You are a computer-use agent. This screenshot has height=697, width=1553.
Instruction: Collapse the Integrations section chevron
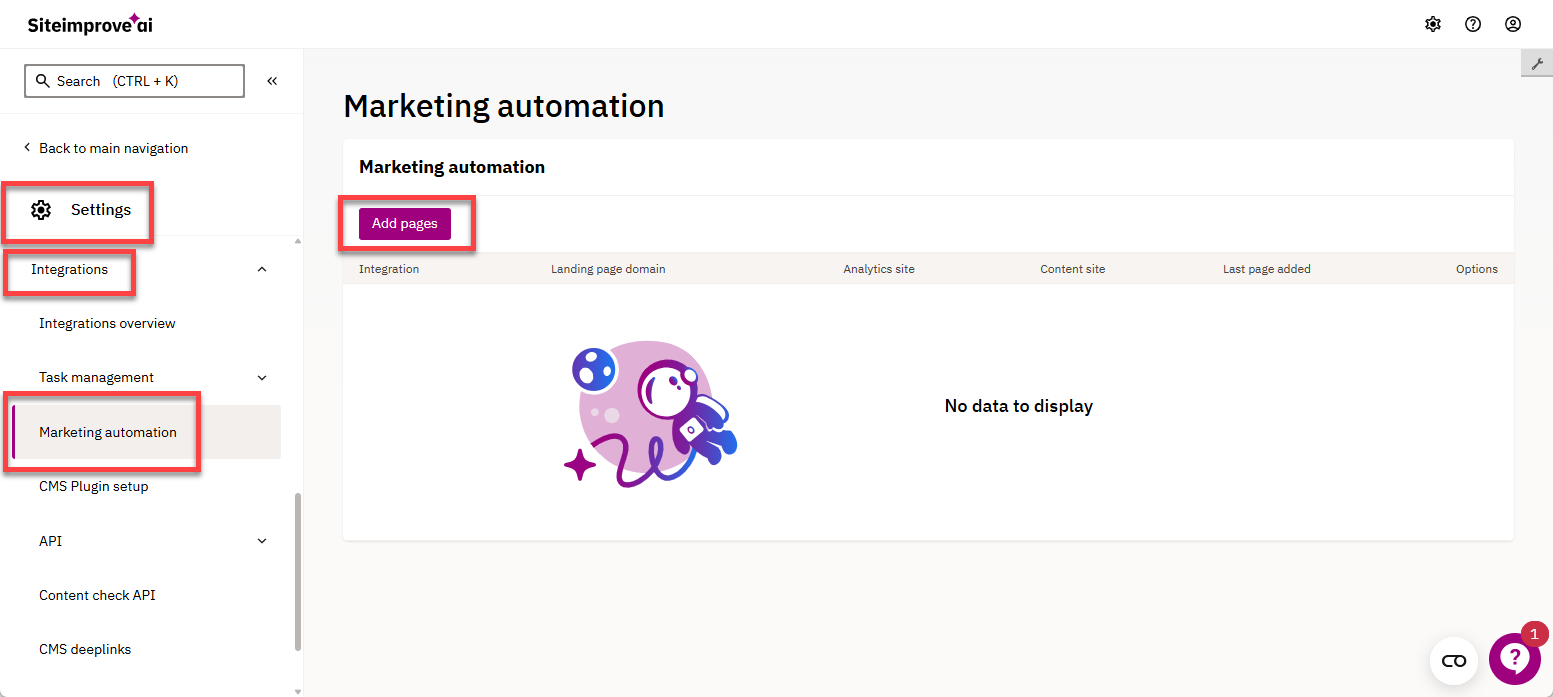[x=261, y=269]
